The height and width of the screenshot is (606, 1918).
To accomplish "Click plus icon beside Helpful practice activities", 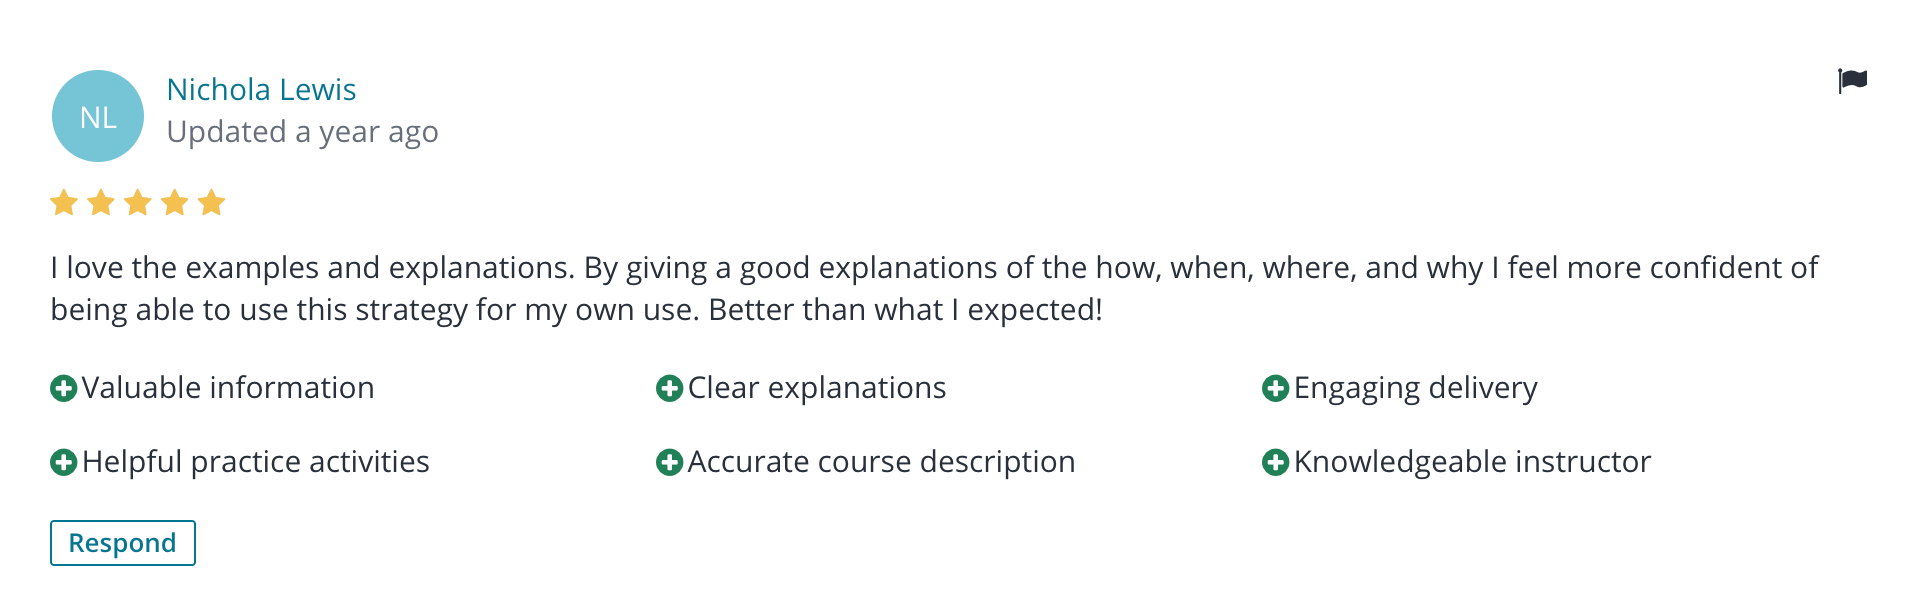I will (63, 462).
